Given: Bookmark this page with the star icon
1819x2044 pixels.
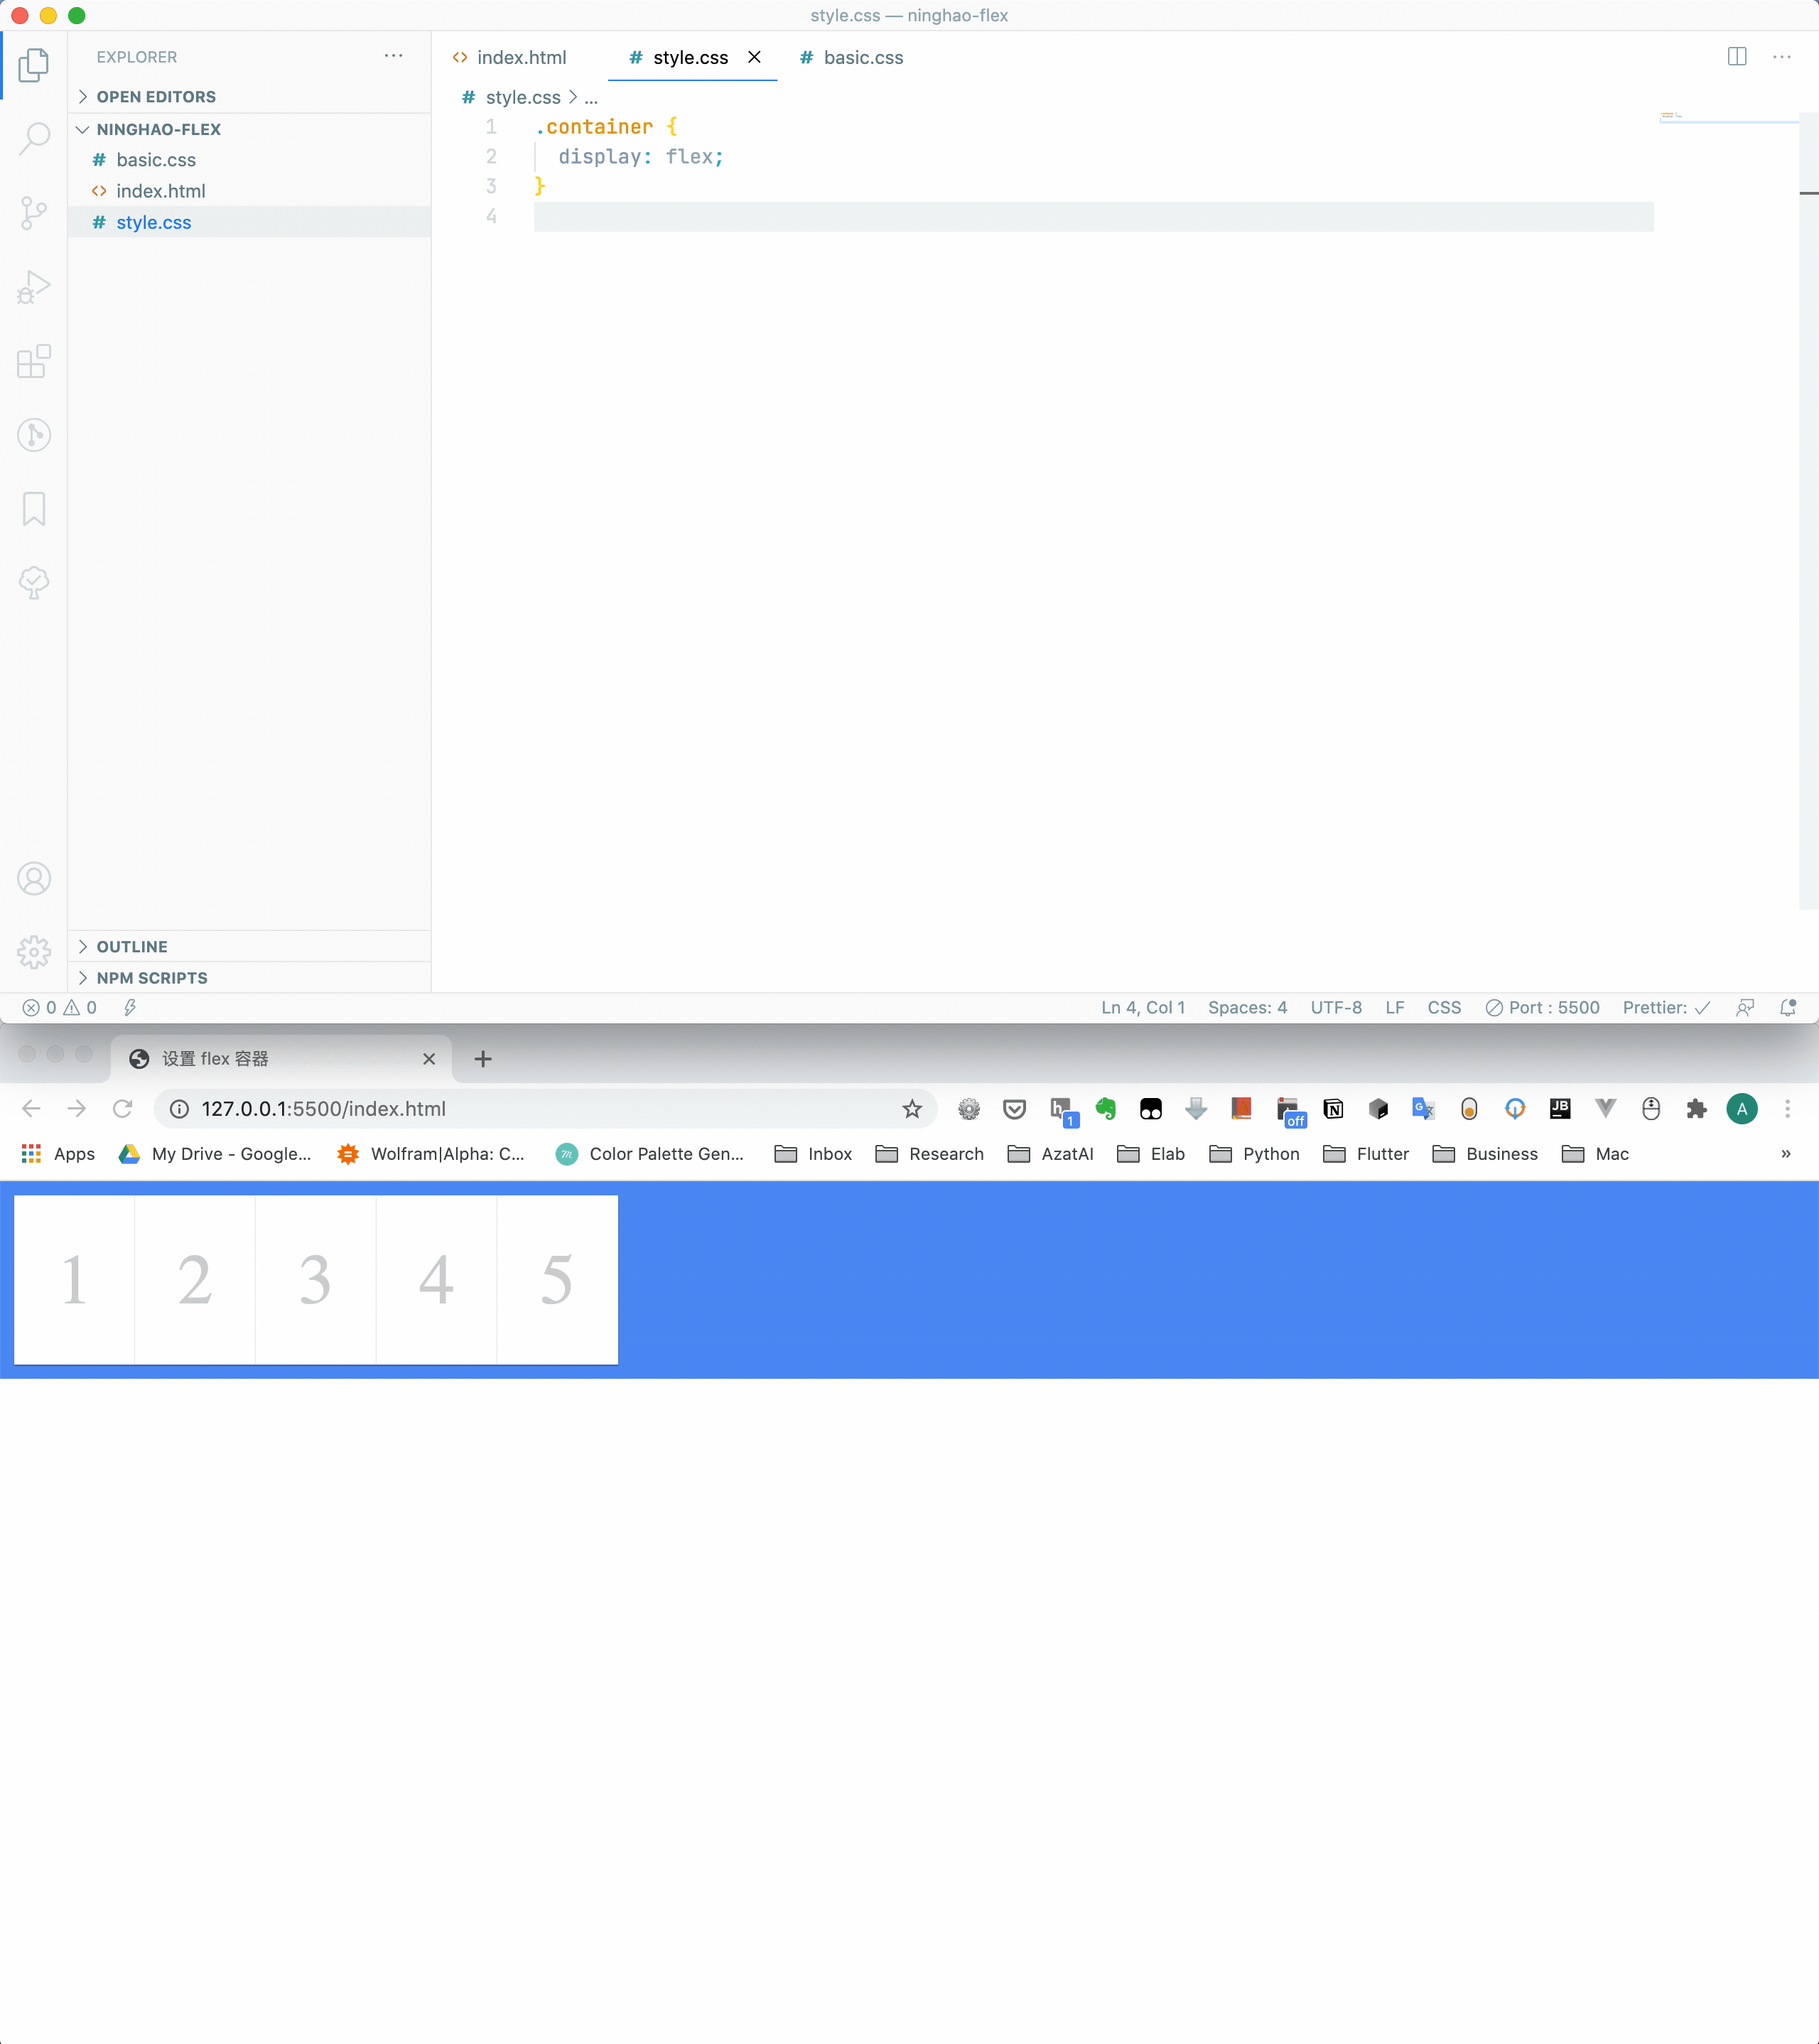Looking at the screenshot, I should (911, 1109).
